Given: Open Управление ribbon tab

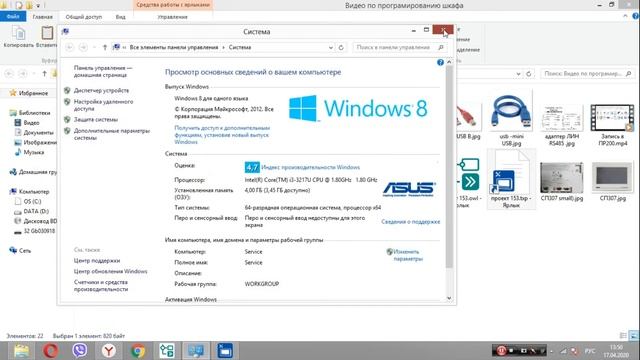Looking at the screenshot, I should point(172,17).
